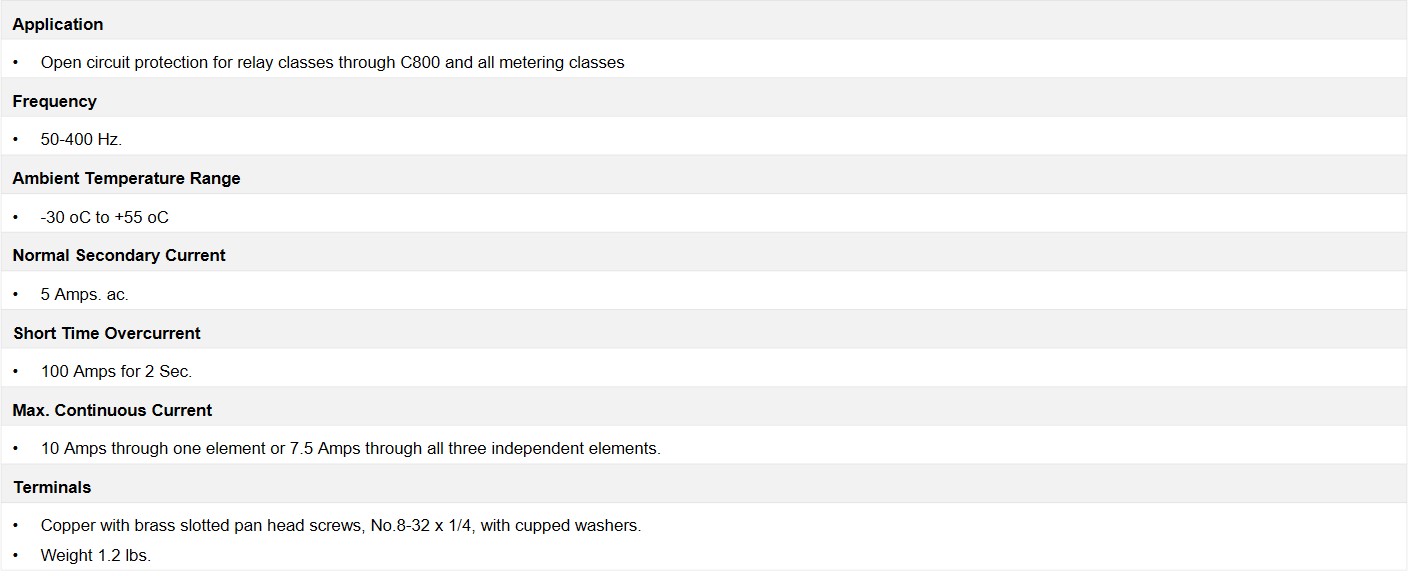The width and height of the screenshot is (1408, 576).
Task: Select the 5 Amps. ac. value
Action: (85, 294)
